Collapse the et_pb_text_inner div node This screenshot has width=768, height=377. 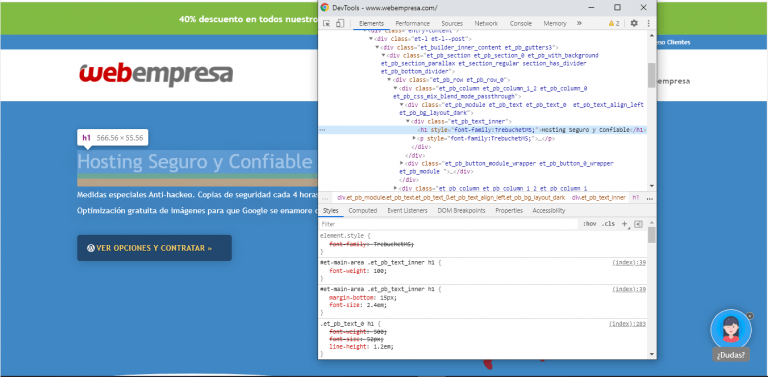(408, 121)
